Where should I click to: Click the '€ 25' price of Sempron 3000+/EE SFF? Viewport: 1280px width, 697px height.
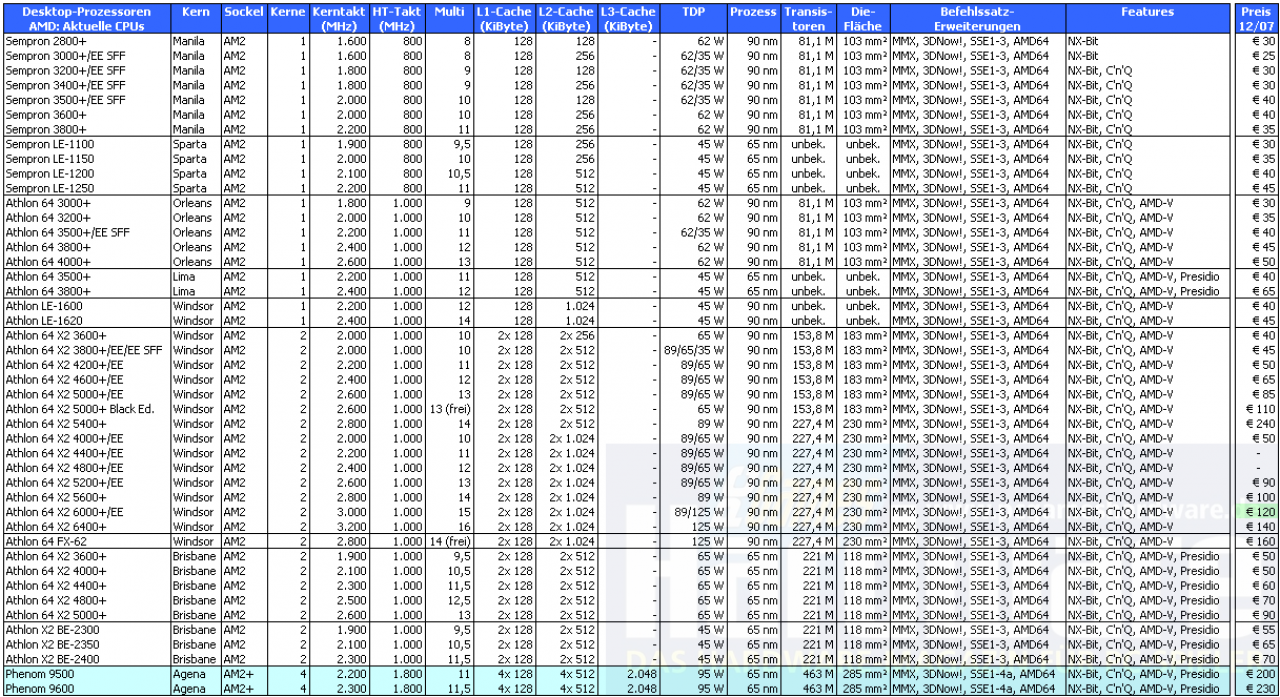click(x=1264, y=56)
